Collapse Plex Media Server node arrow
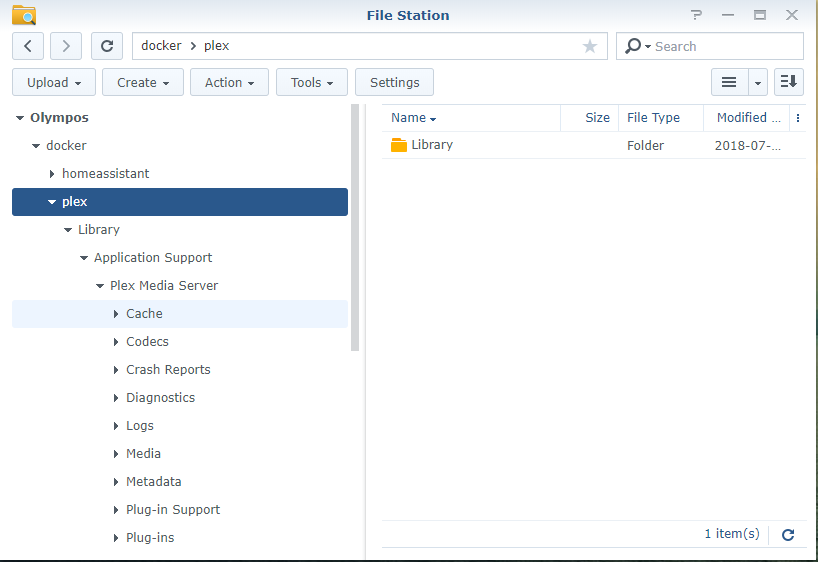 point(100,286)
